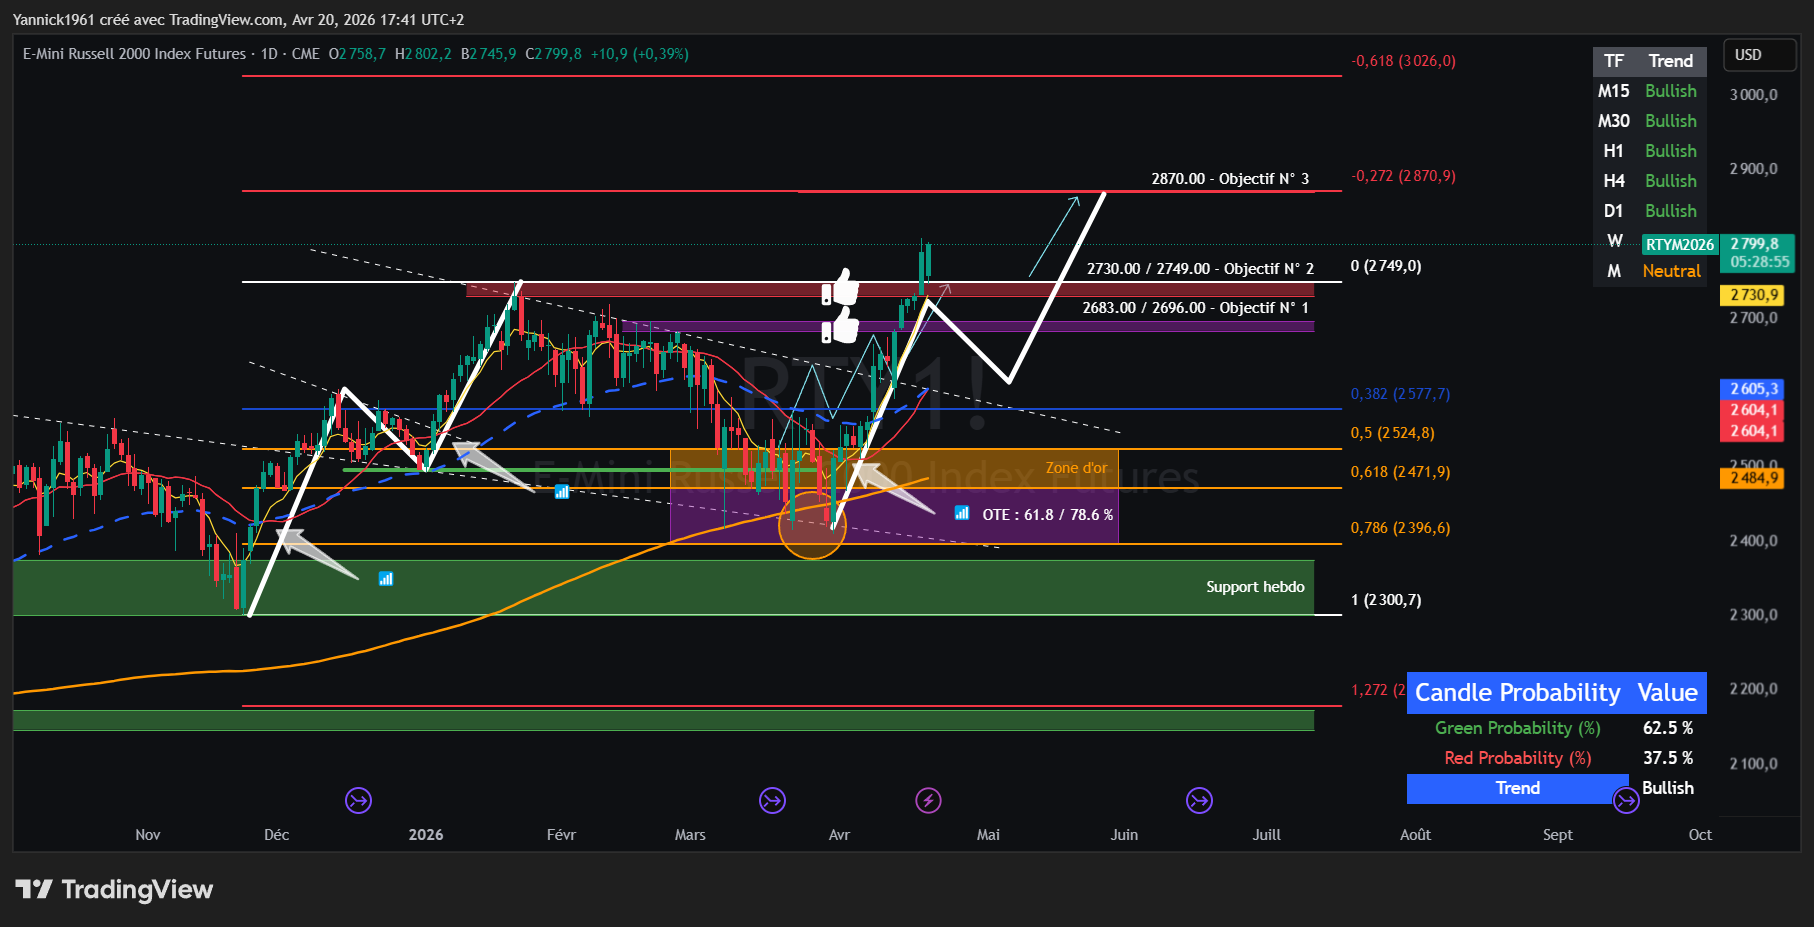Click blue chart icon below the Févr arrow

[562, 491]
